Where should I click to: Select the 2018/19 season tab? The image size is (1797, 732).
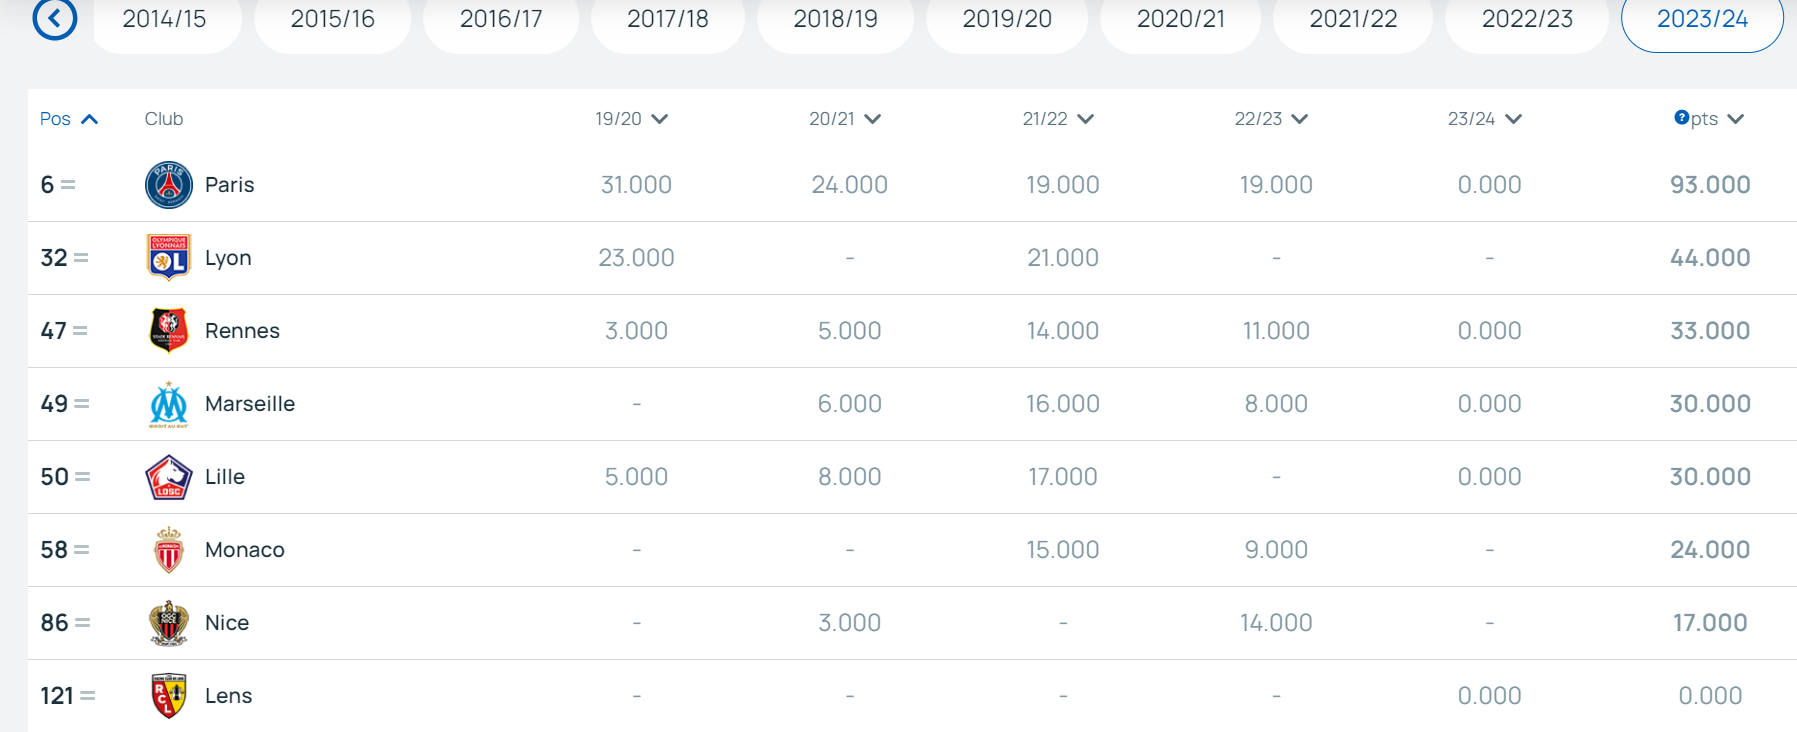(x=835, y=19)
